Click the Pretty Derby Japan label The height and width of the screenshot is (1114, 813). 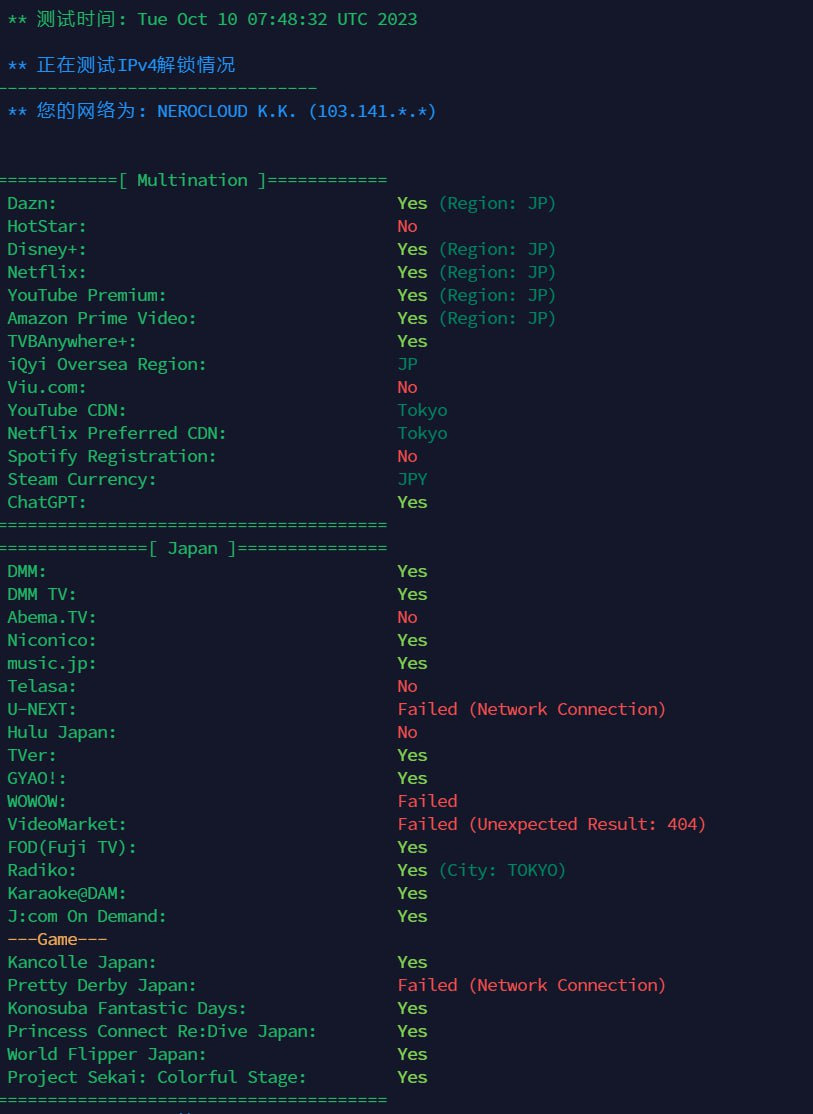(101, 985)
